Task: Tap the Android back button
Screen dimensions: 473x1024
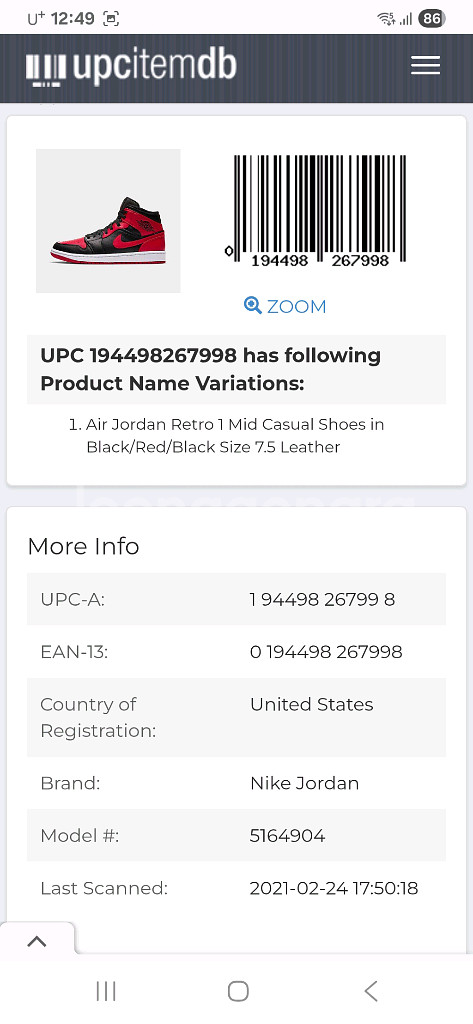Action: (x=370, y=991)
